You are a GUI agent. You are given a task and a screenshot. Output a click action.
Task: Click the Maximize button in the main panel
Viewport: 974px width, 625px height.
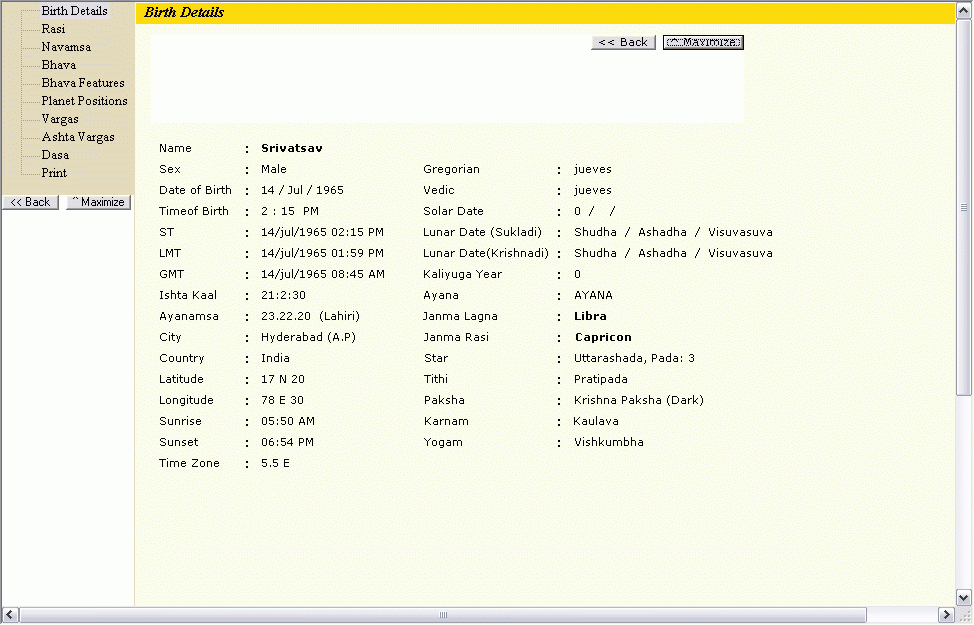[x=703, y=42]
